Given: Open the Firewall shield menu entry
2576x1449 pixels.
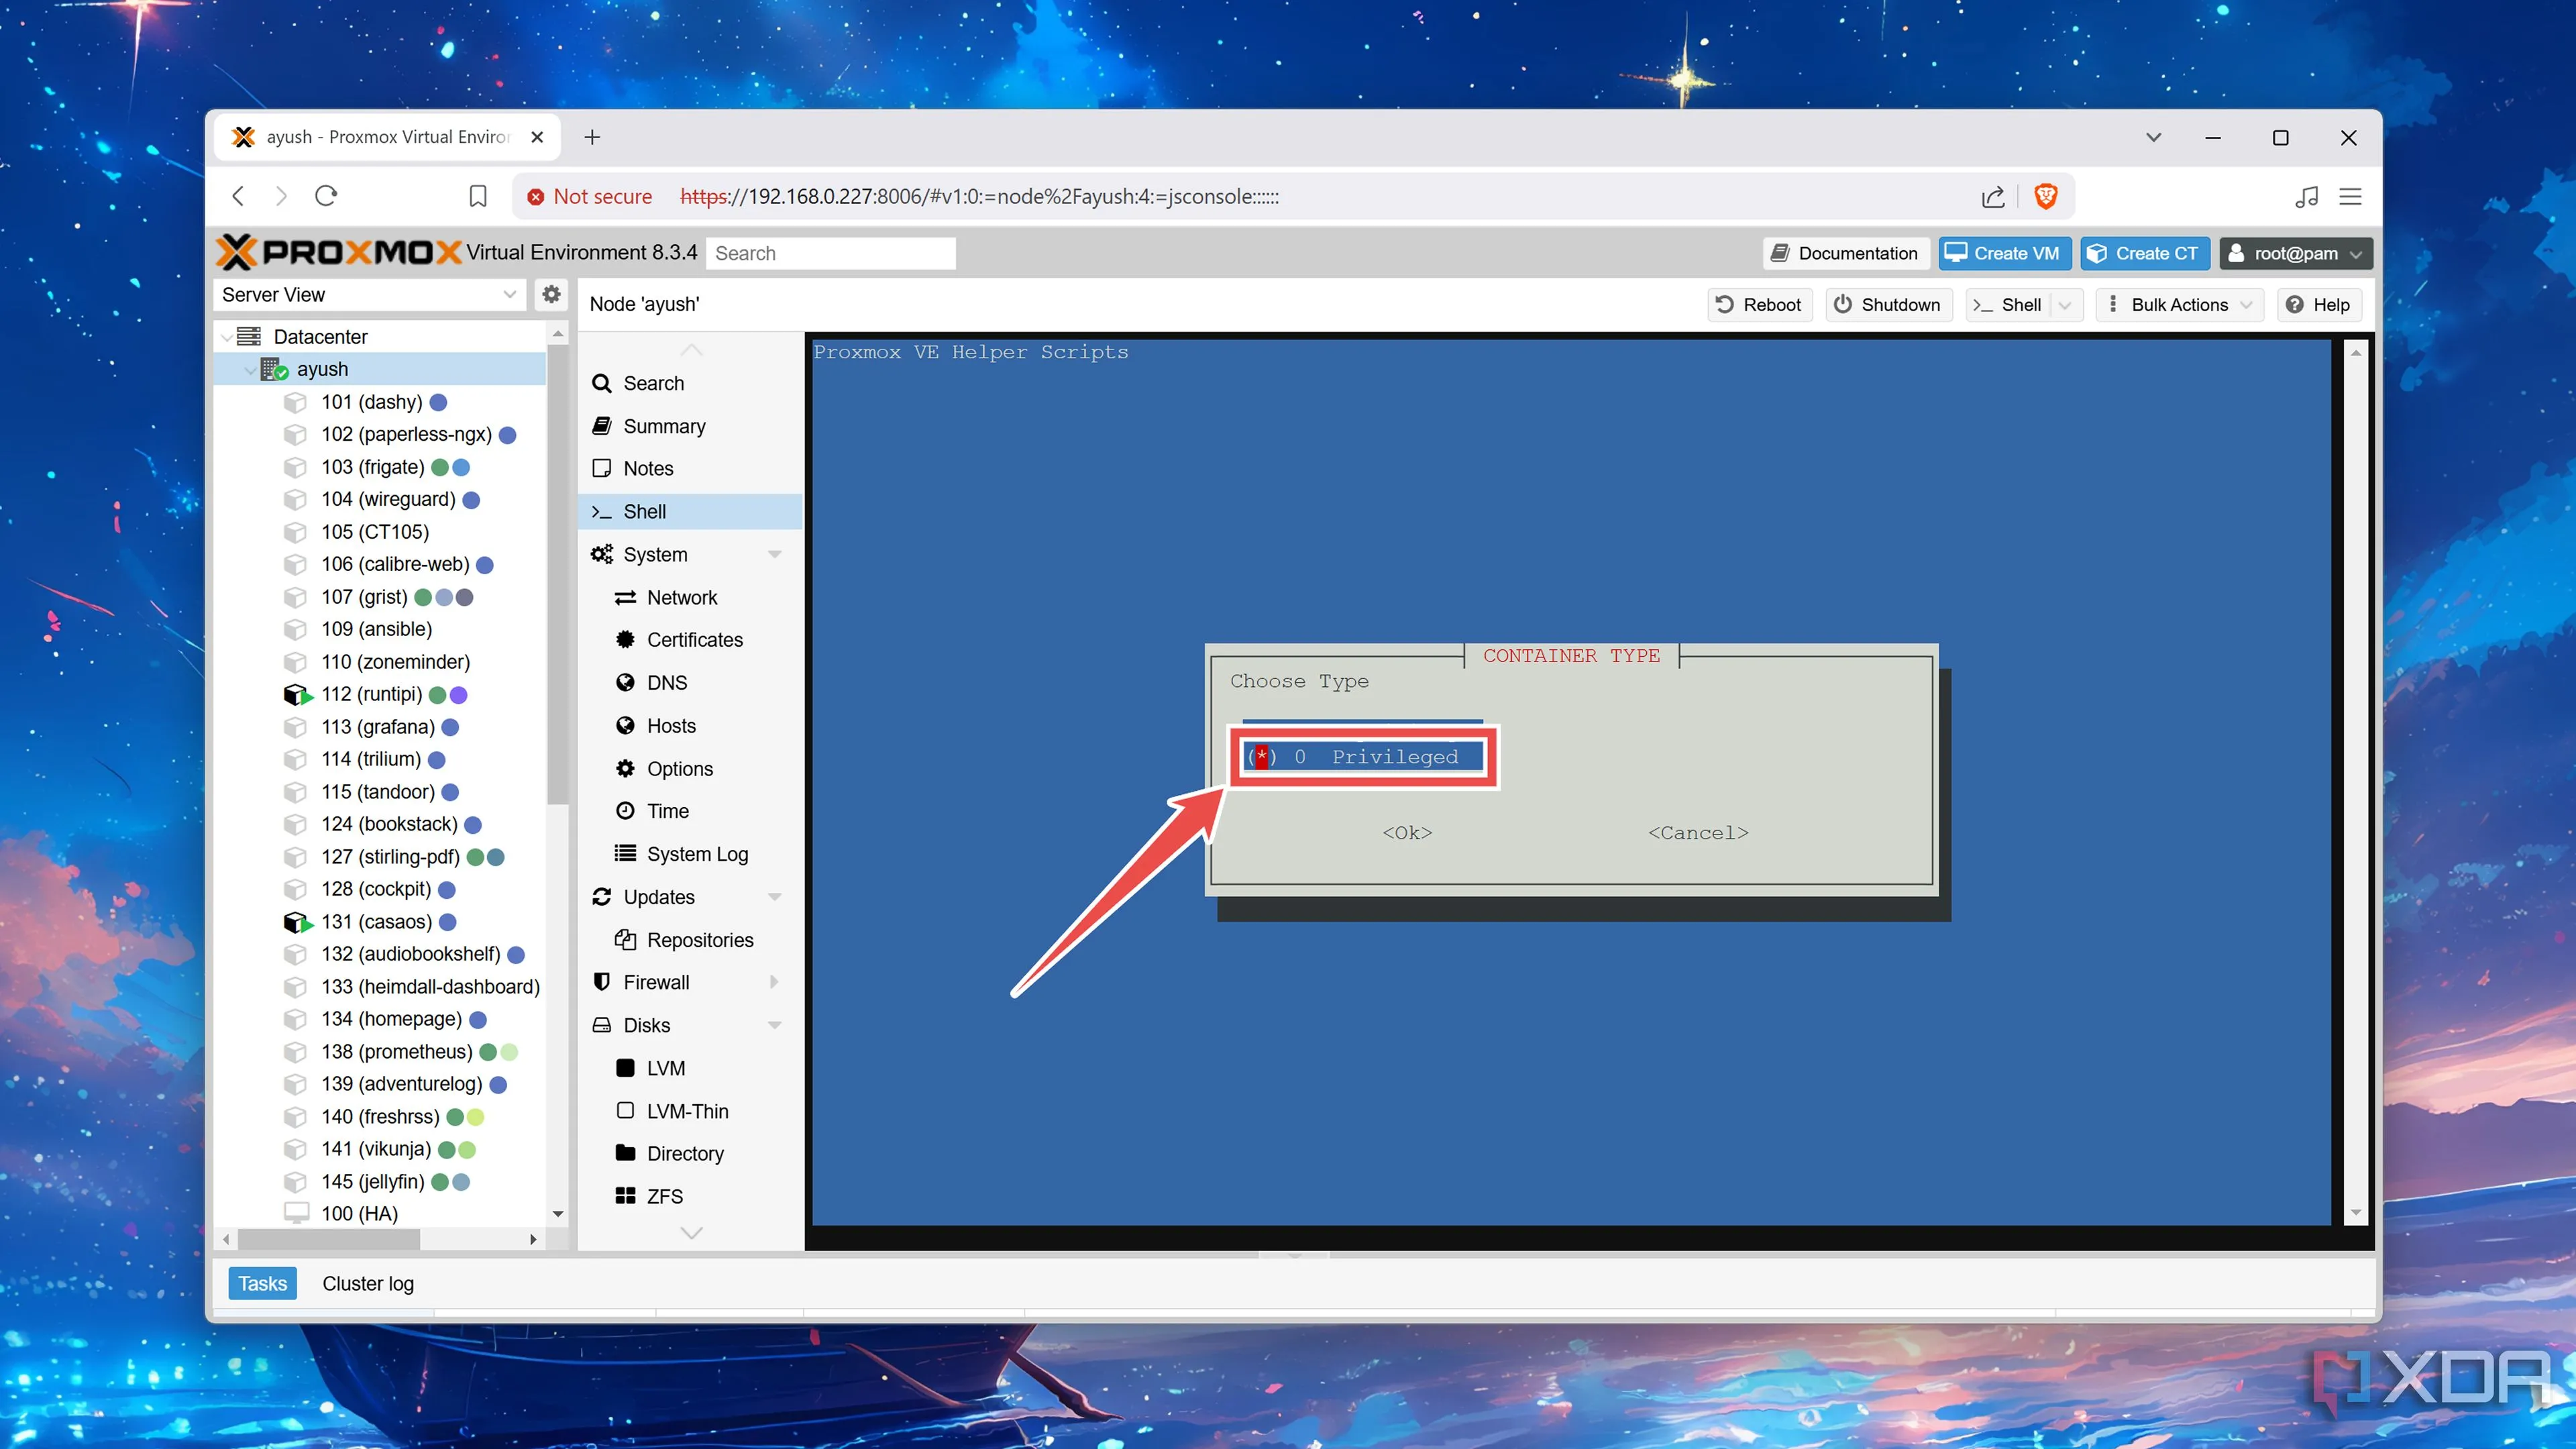Looking at the screenshot, I should coord(656,982).
